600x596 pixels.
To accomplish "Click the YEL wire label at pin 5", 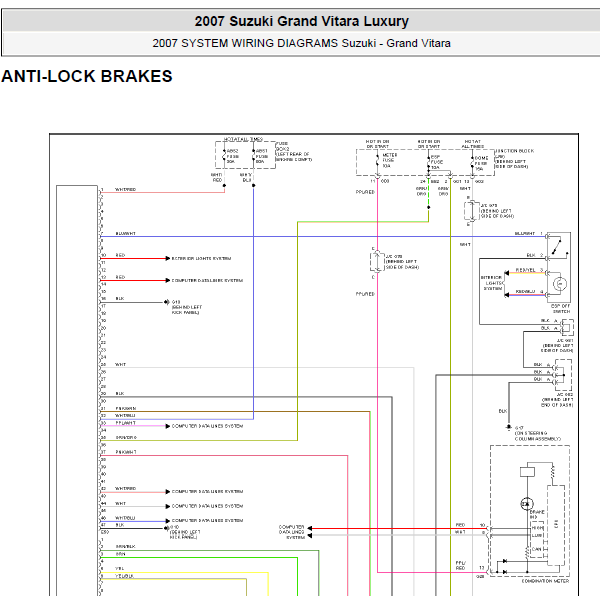I will pos(119,568).
